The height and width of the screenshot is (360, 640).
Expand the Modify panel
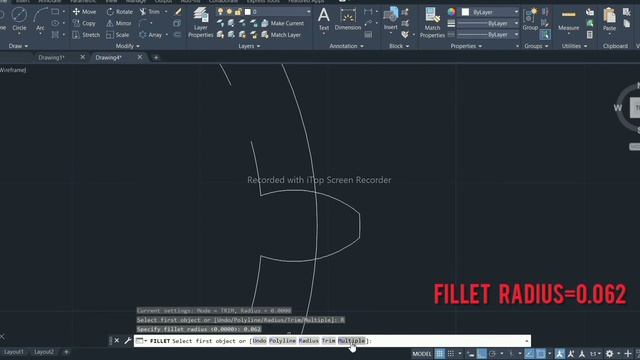[127, 46]
